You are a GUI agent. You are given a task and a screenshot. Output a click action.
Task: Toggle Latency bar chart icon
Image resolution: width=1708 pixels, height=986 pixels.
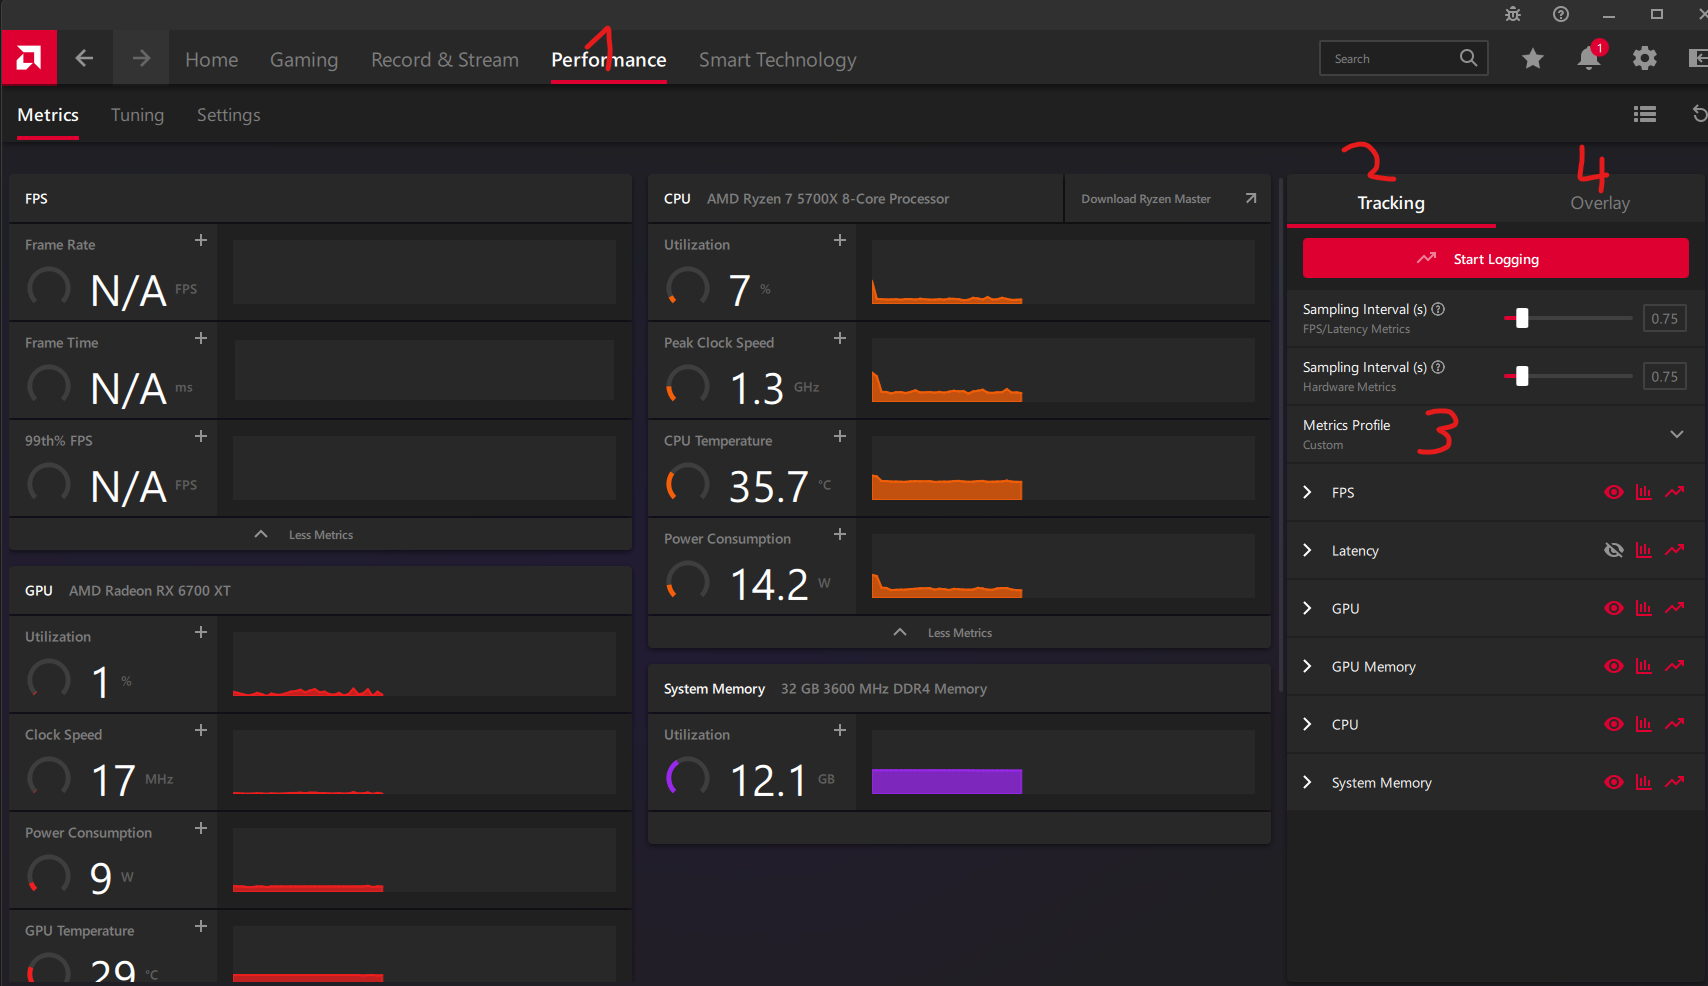[x=1643, y=550]
